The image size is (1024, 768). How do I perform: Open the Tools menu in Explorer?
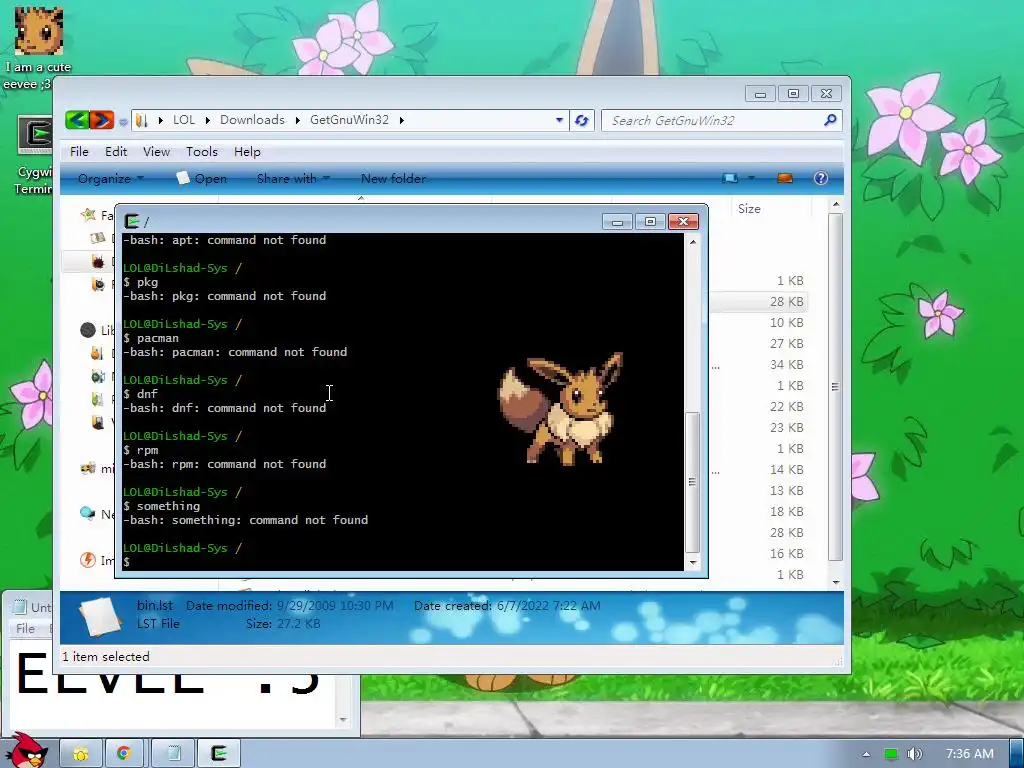pos(202,152)
